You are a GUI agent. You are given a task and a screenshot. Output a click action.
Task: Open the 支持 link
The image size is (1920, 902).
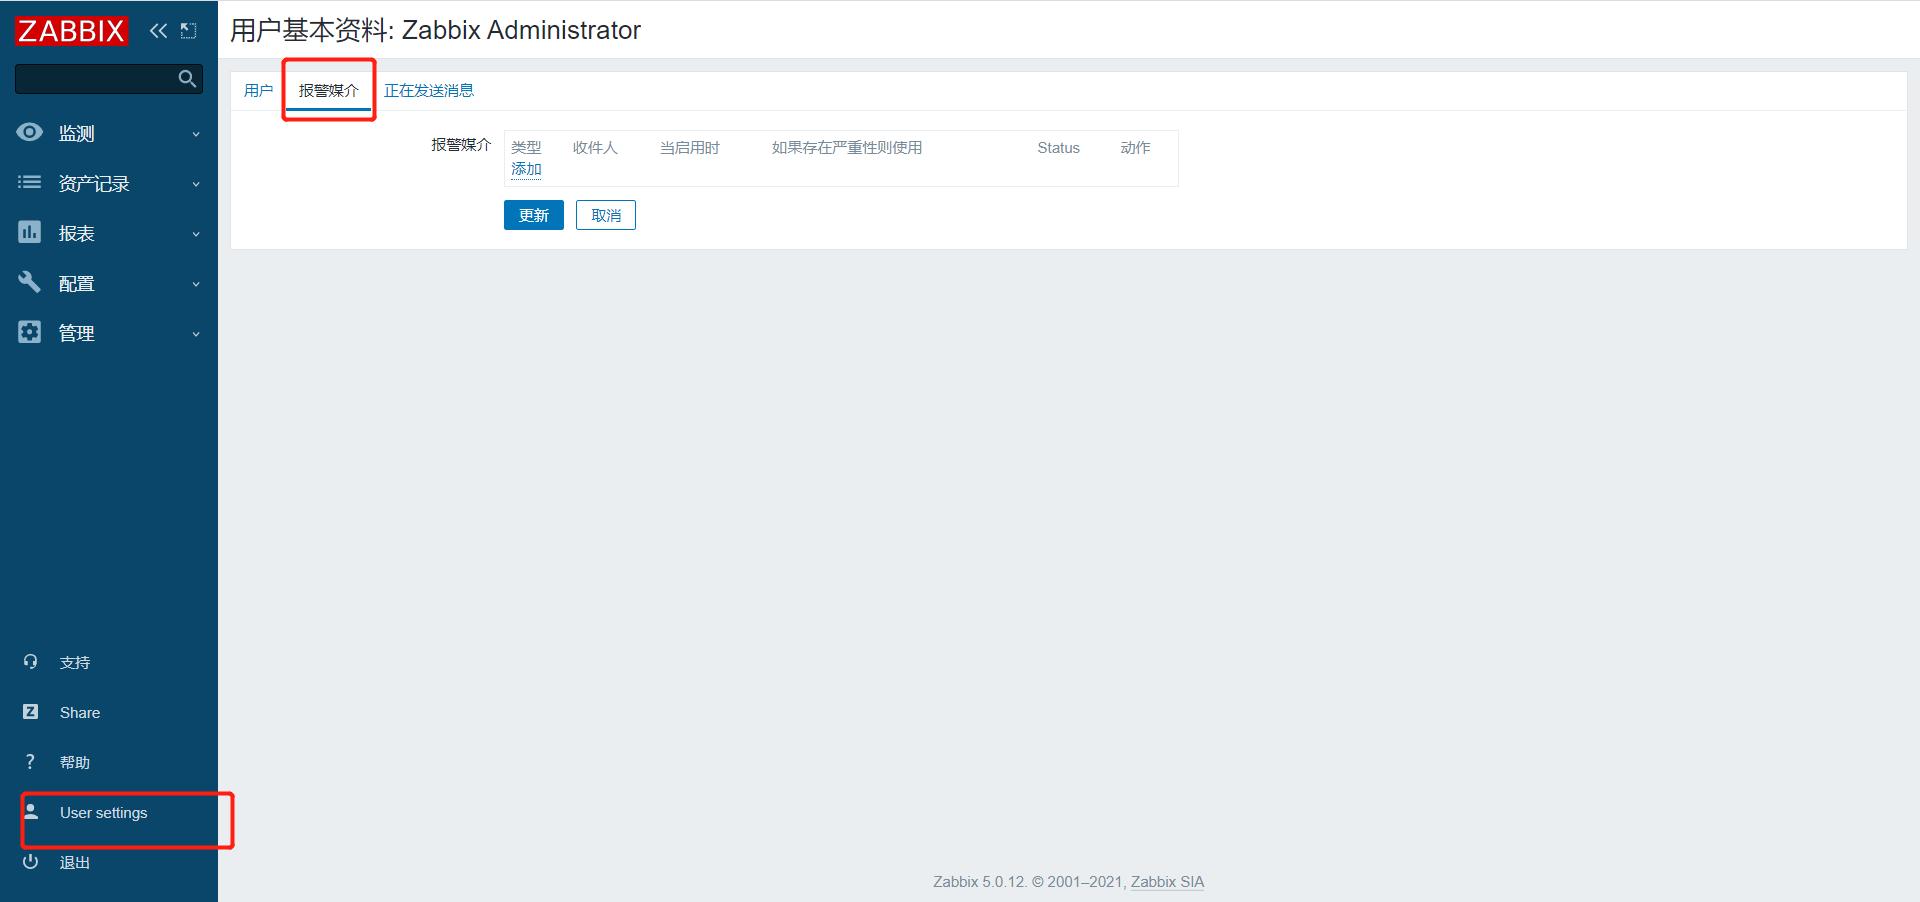[75, 663]
